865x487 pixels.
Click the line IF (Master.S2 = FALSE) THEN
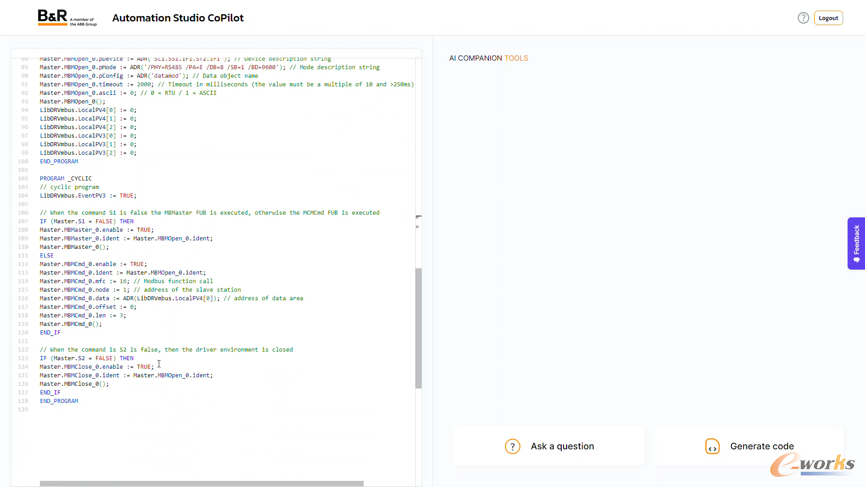click(x=87, y=358)
